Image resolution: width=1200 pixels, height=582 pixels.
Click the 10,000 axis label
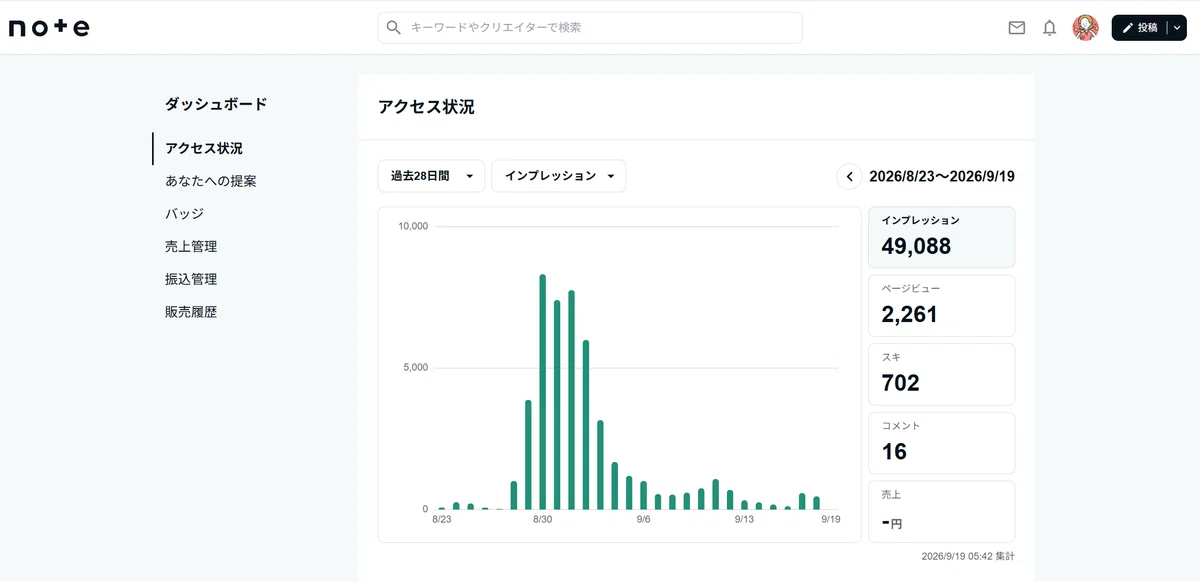413,226
